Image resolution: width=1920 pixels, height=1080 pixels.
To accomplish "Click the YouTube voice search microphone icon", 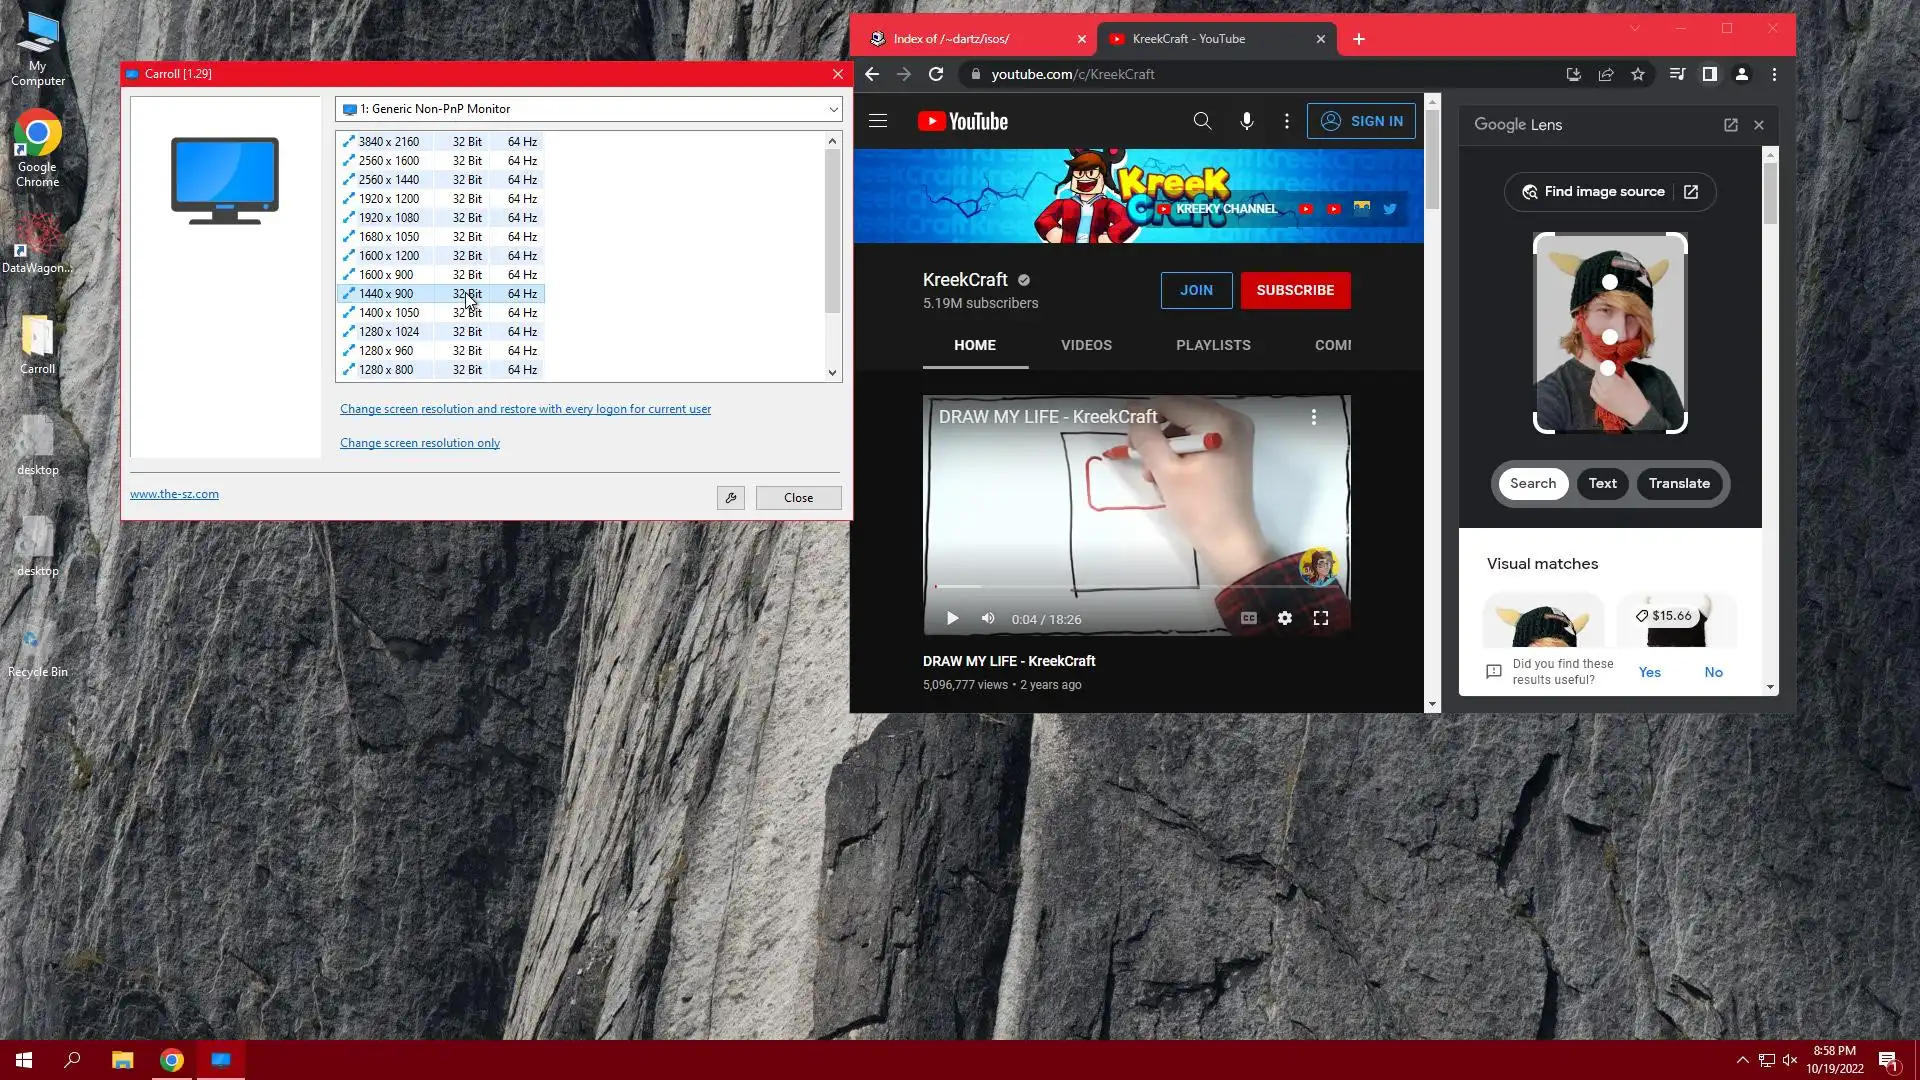I will (1246, 121).
